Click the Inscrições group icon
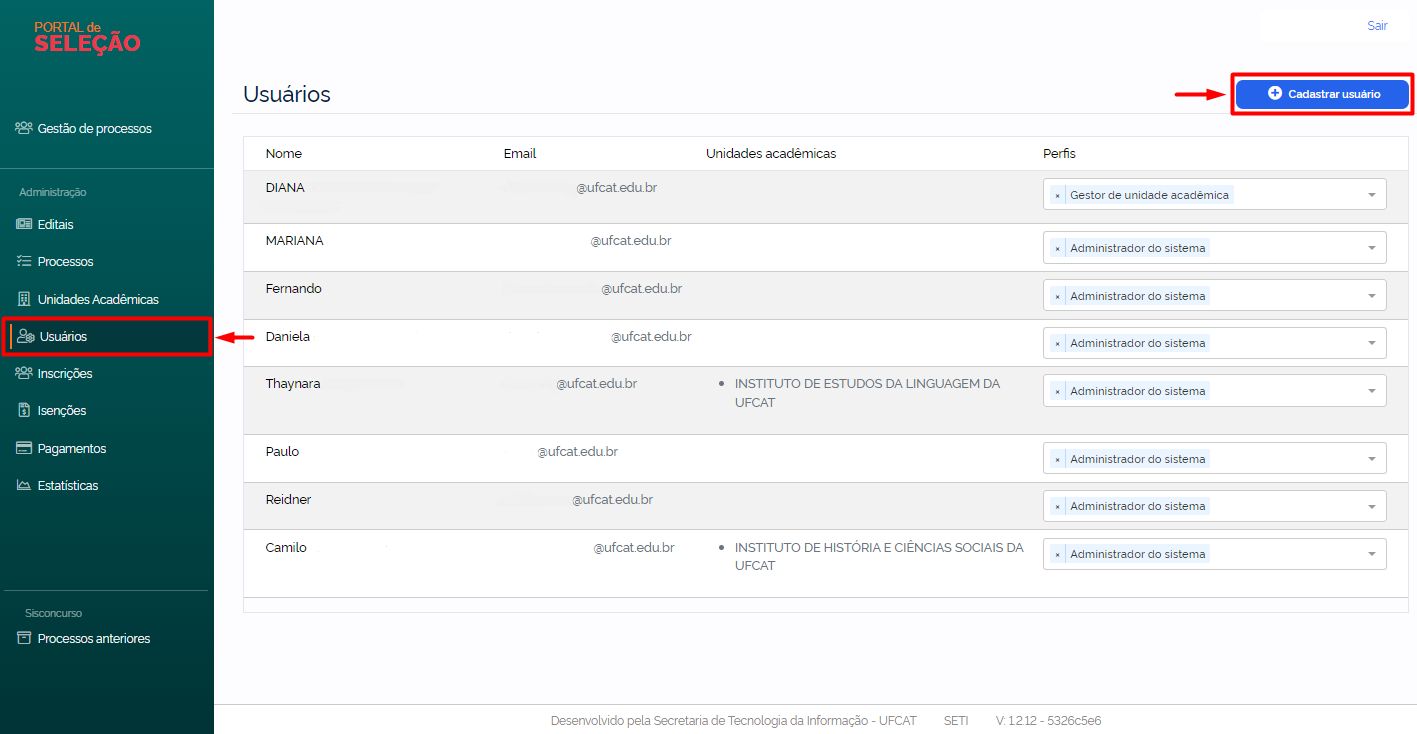This screenshot has height=734, width=1417. point(24,373)
